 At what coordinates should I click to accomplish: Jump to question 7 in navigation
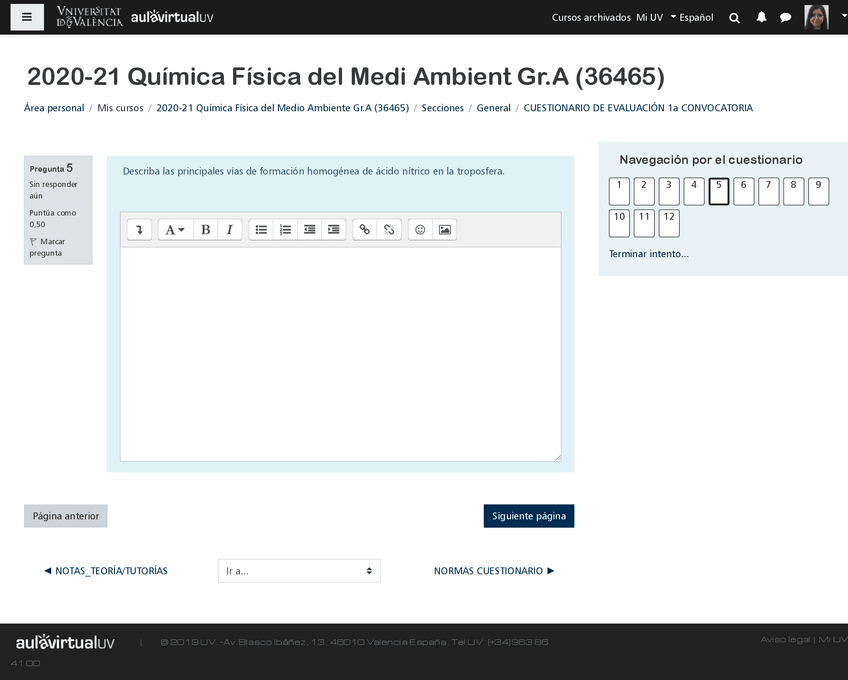[x=768, y=192]
